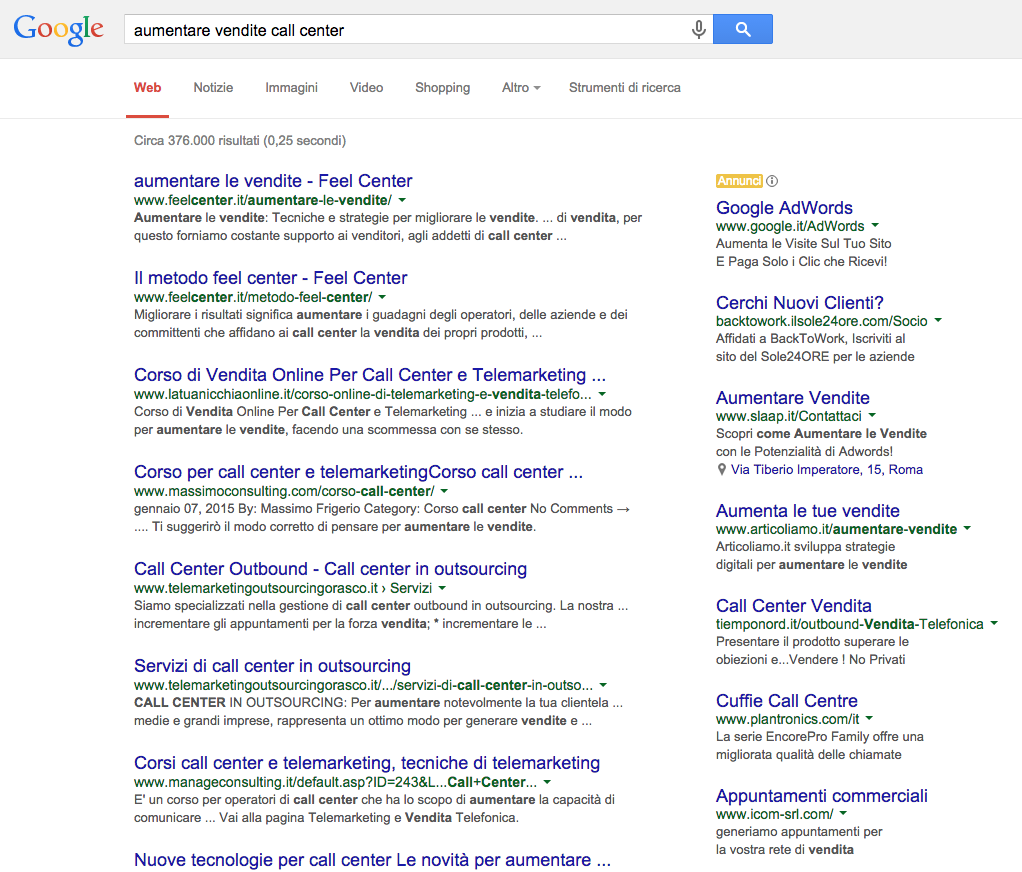Open the Annunci info icon
Screen dimensions: 1022x872
(x=772, y=181)
